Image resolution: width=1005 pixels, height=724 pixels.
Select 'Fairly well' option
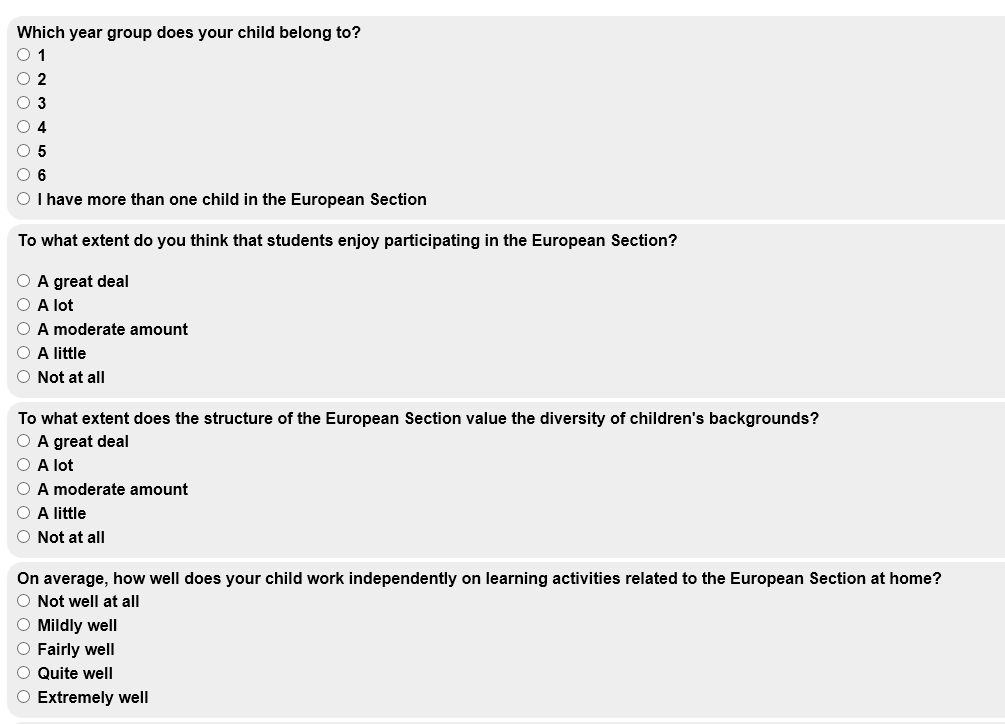pos(24,649)
